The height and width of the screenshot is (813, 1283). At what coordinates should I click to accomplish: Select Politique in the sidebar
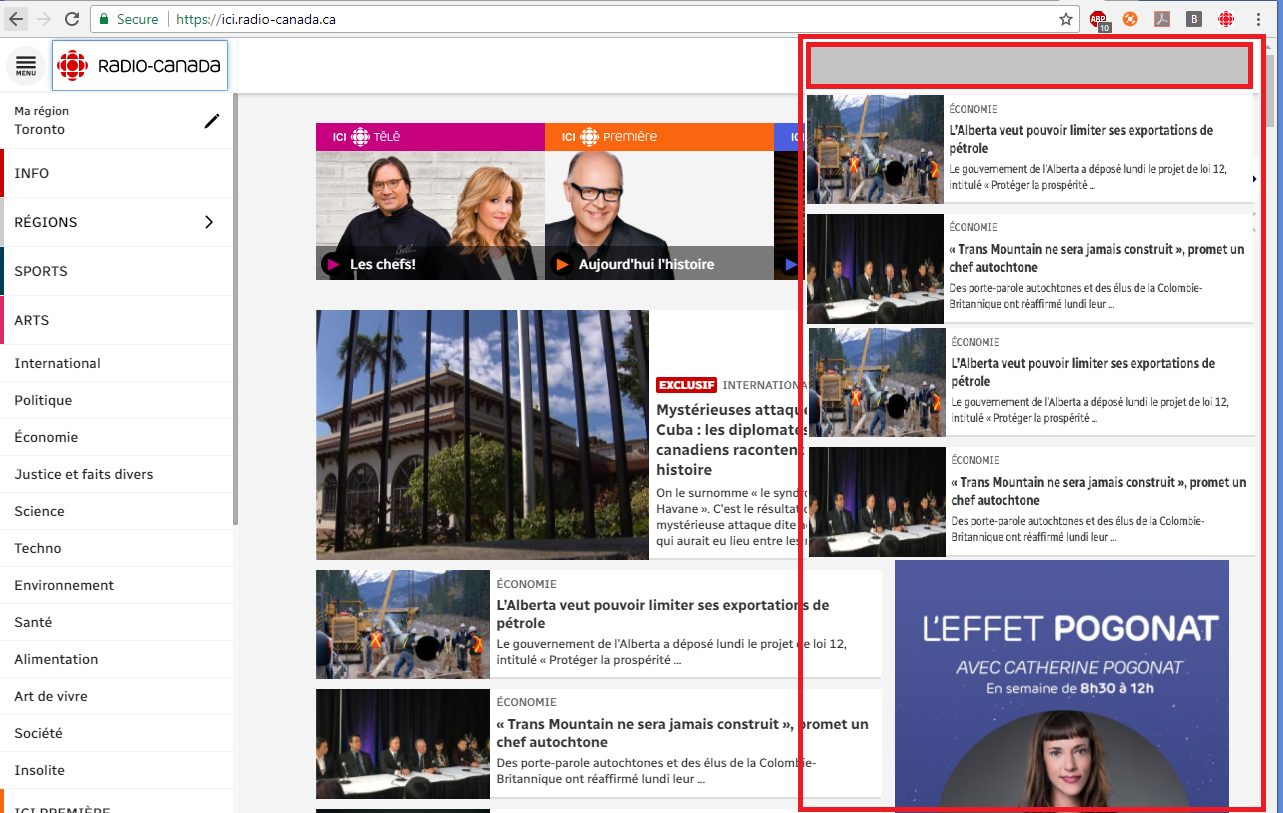(43, 400)
